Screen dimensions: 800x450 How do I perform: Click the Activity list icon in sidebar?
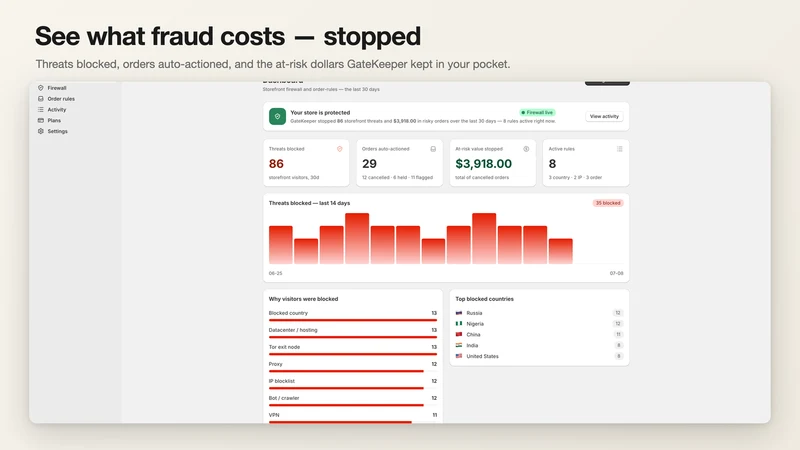pyautogui.click(x=41, y=110)
